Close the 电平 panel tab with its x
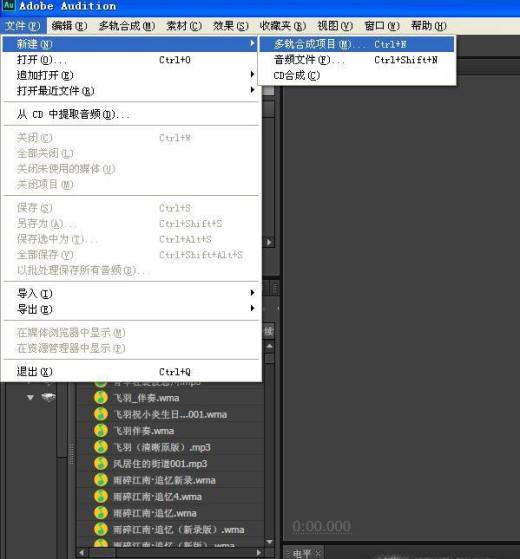 (x=318, y=553)
